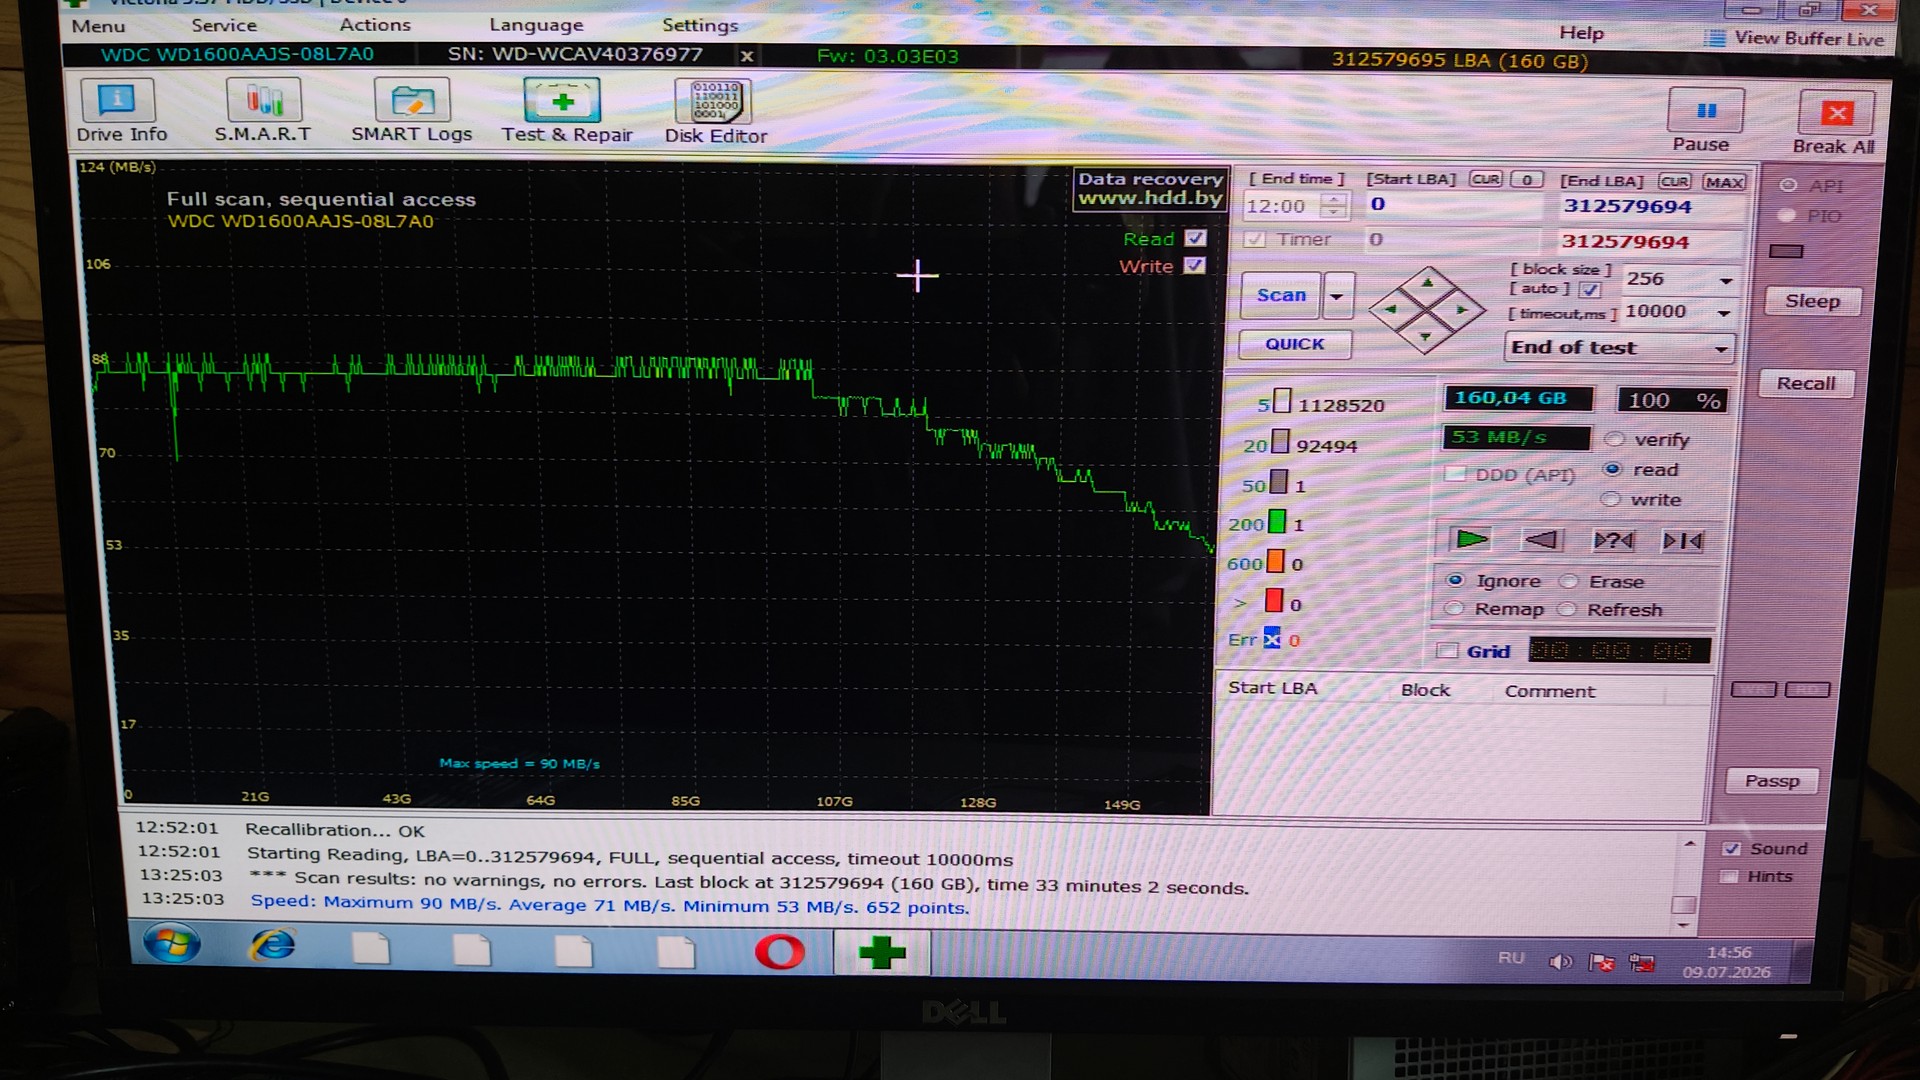Click the Scan button
This screenshot has width=1920, height=1080.
click(x=1281, y=295)
